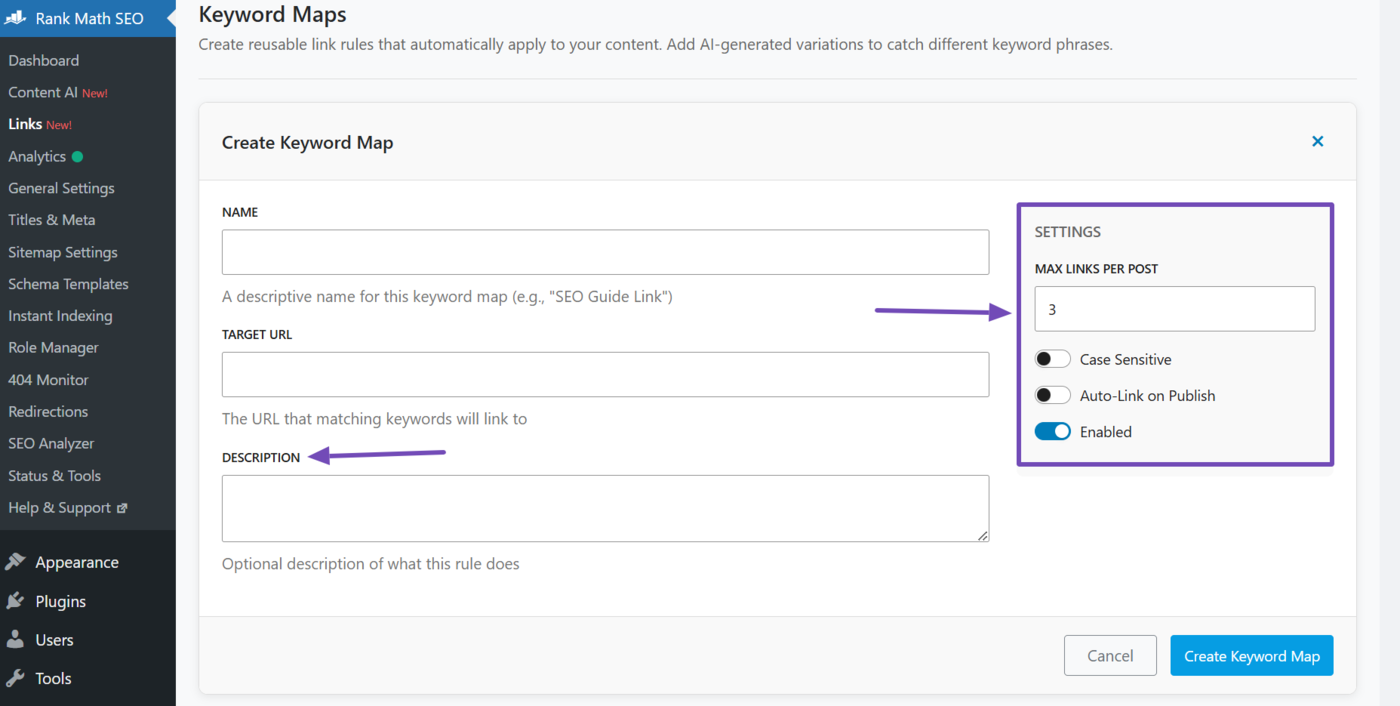Open Help & Support
Image resolution: width=1400 pixels, height=706 pixels.
pos(60,507)
